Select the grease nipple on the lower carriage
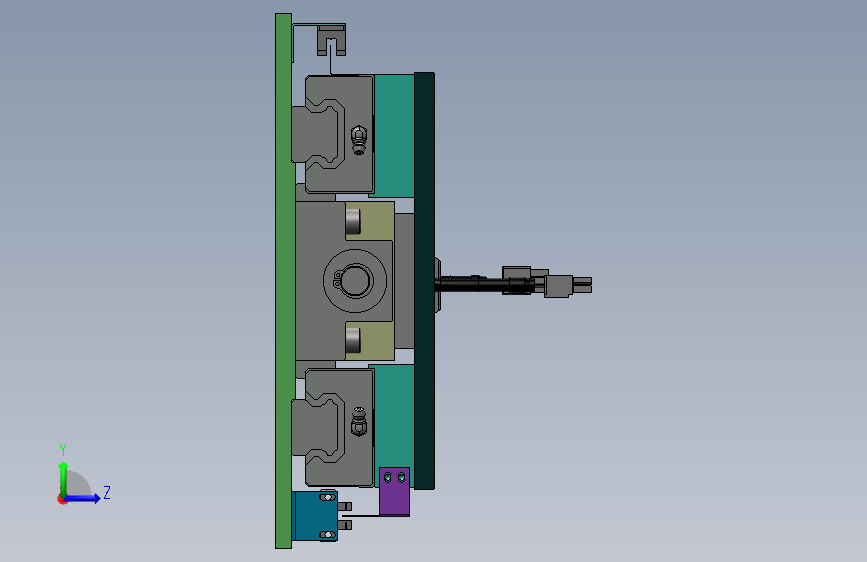 pyautogui.click(x=359, y=422)
